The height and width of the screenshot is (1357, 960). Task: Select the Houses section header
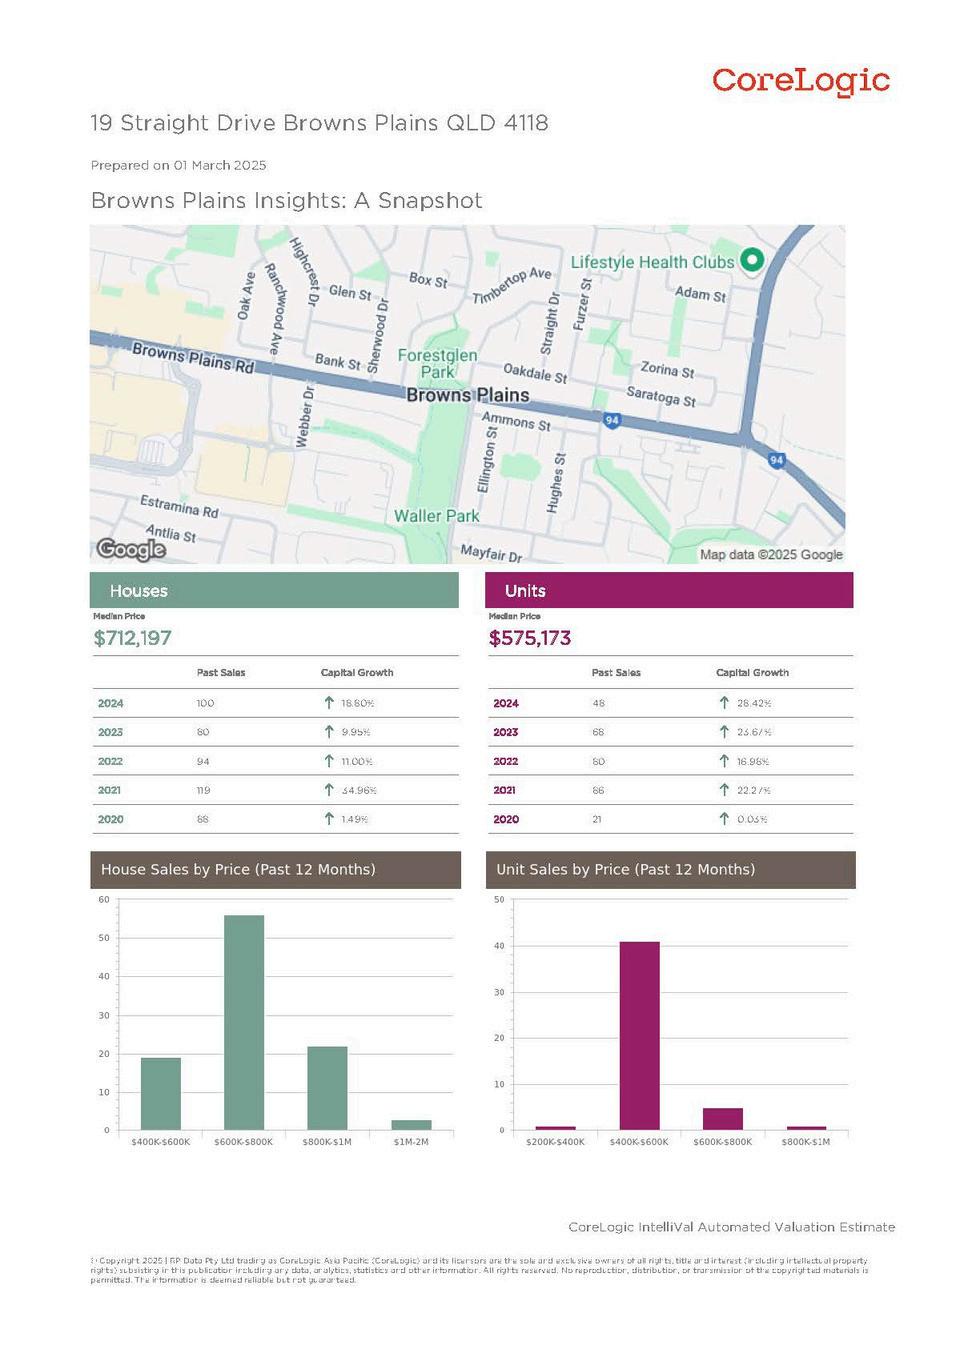[x=274, y=590]
